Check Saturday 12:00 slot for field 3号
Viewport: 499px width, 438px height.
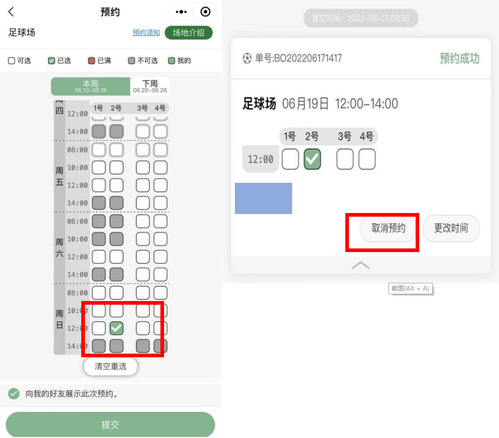coord(143,257)
